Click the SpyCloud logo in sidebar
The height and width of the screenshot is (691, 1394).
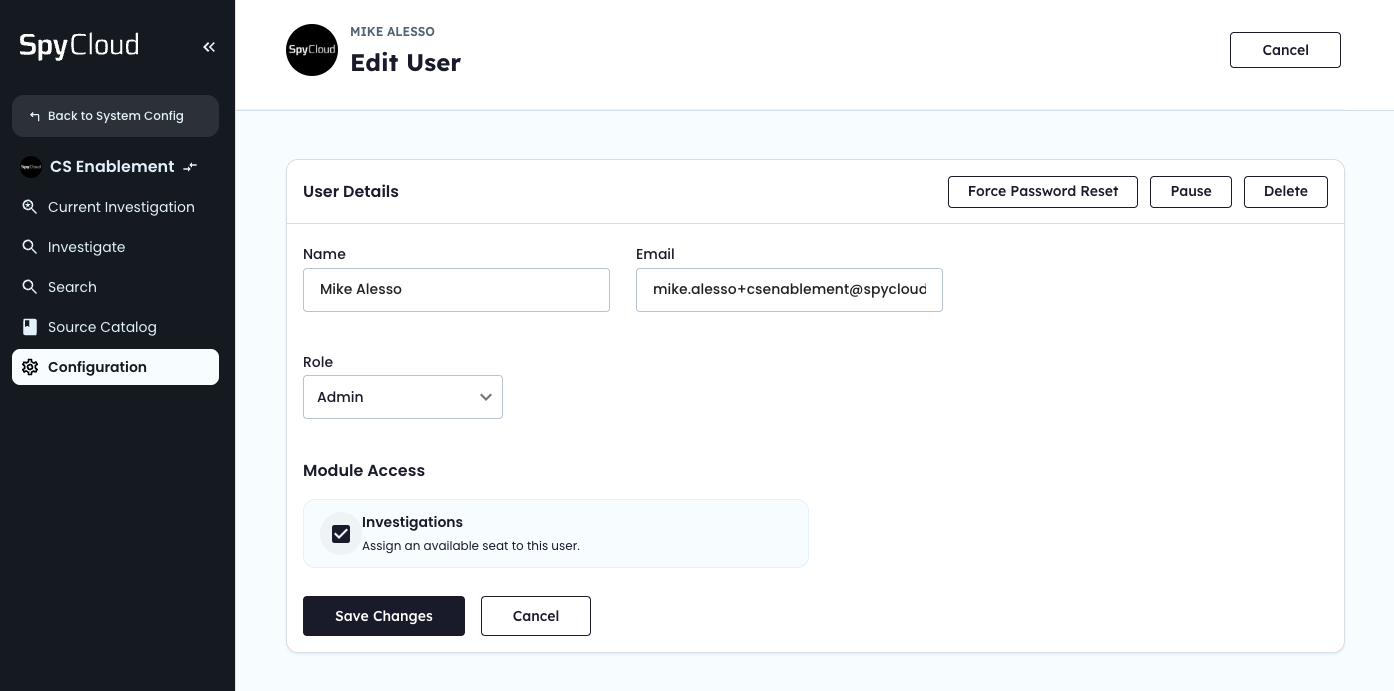point(79,46)
